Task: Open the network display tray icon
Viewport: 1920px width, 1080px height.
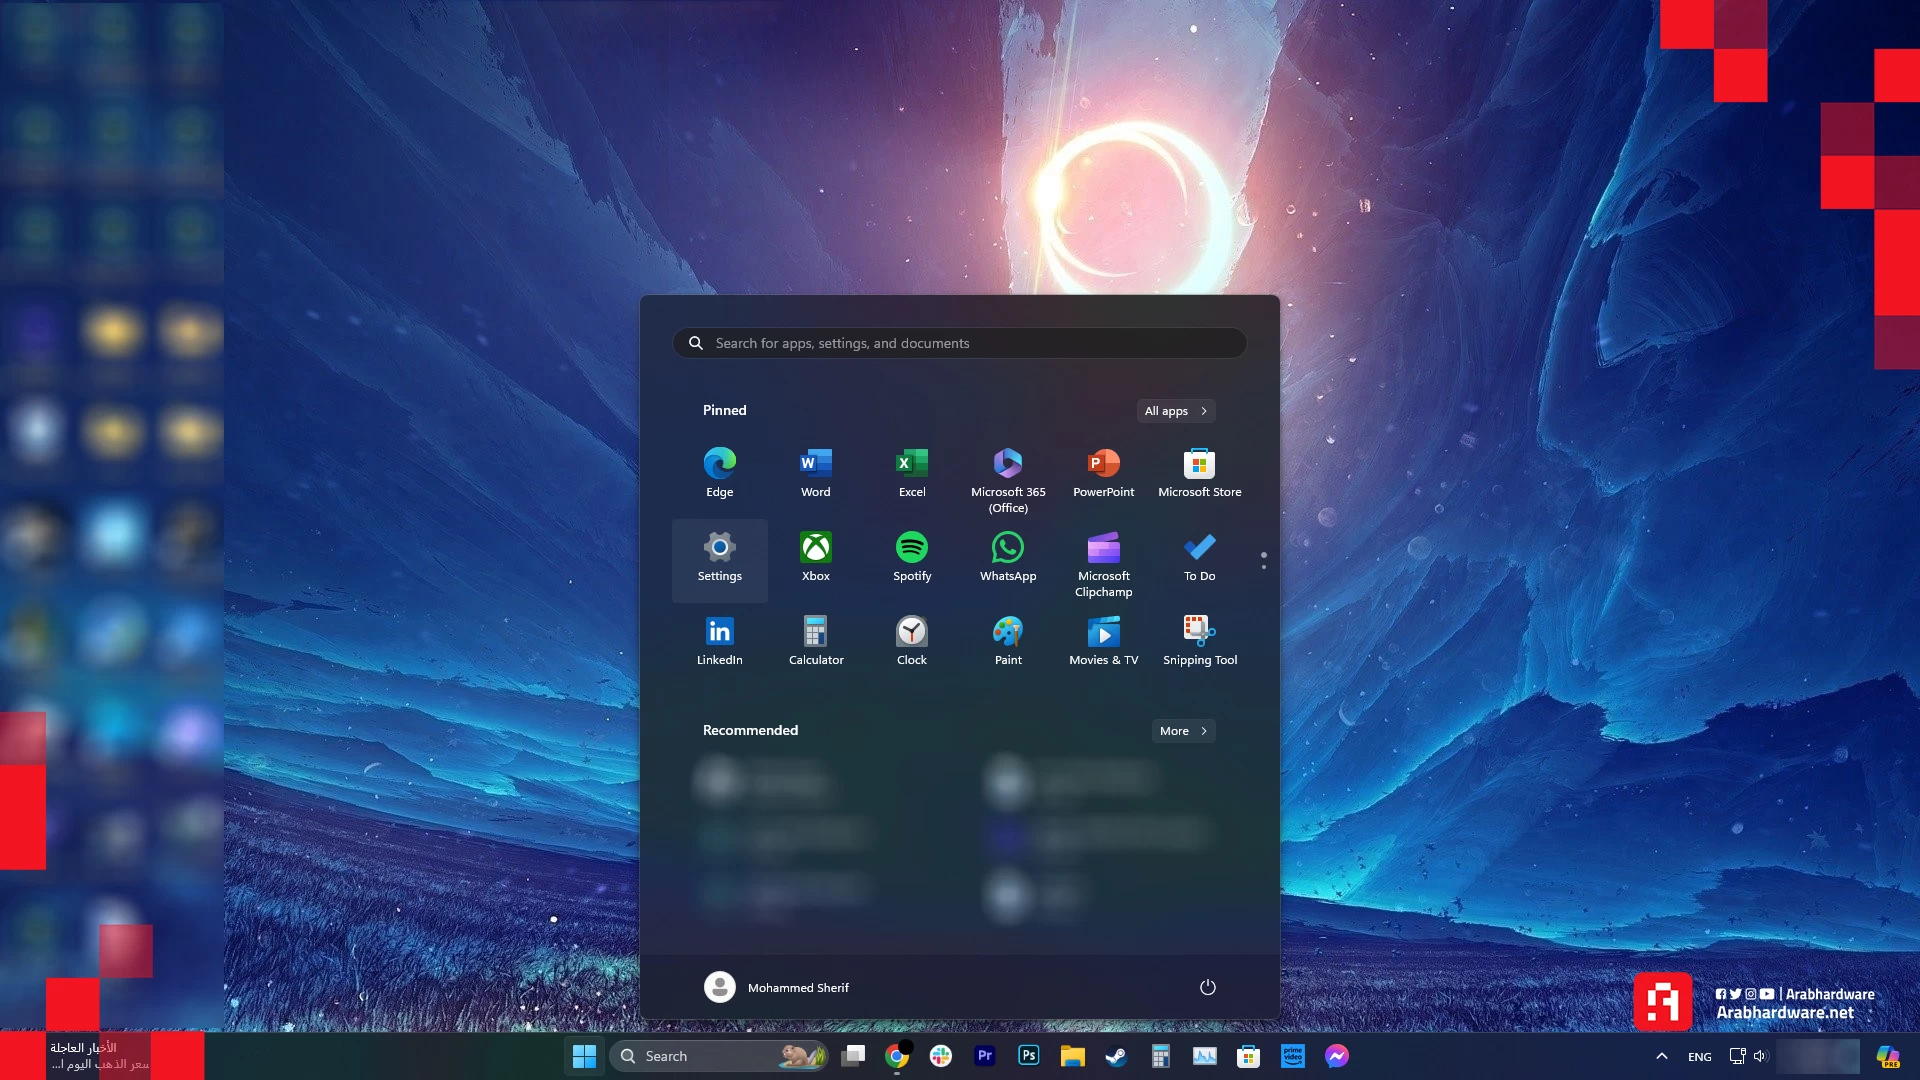Action: click(x=1738, y=1056)
